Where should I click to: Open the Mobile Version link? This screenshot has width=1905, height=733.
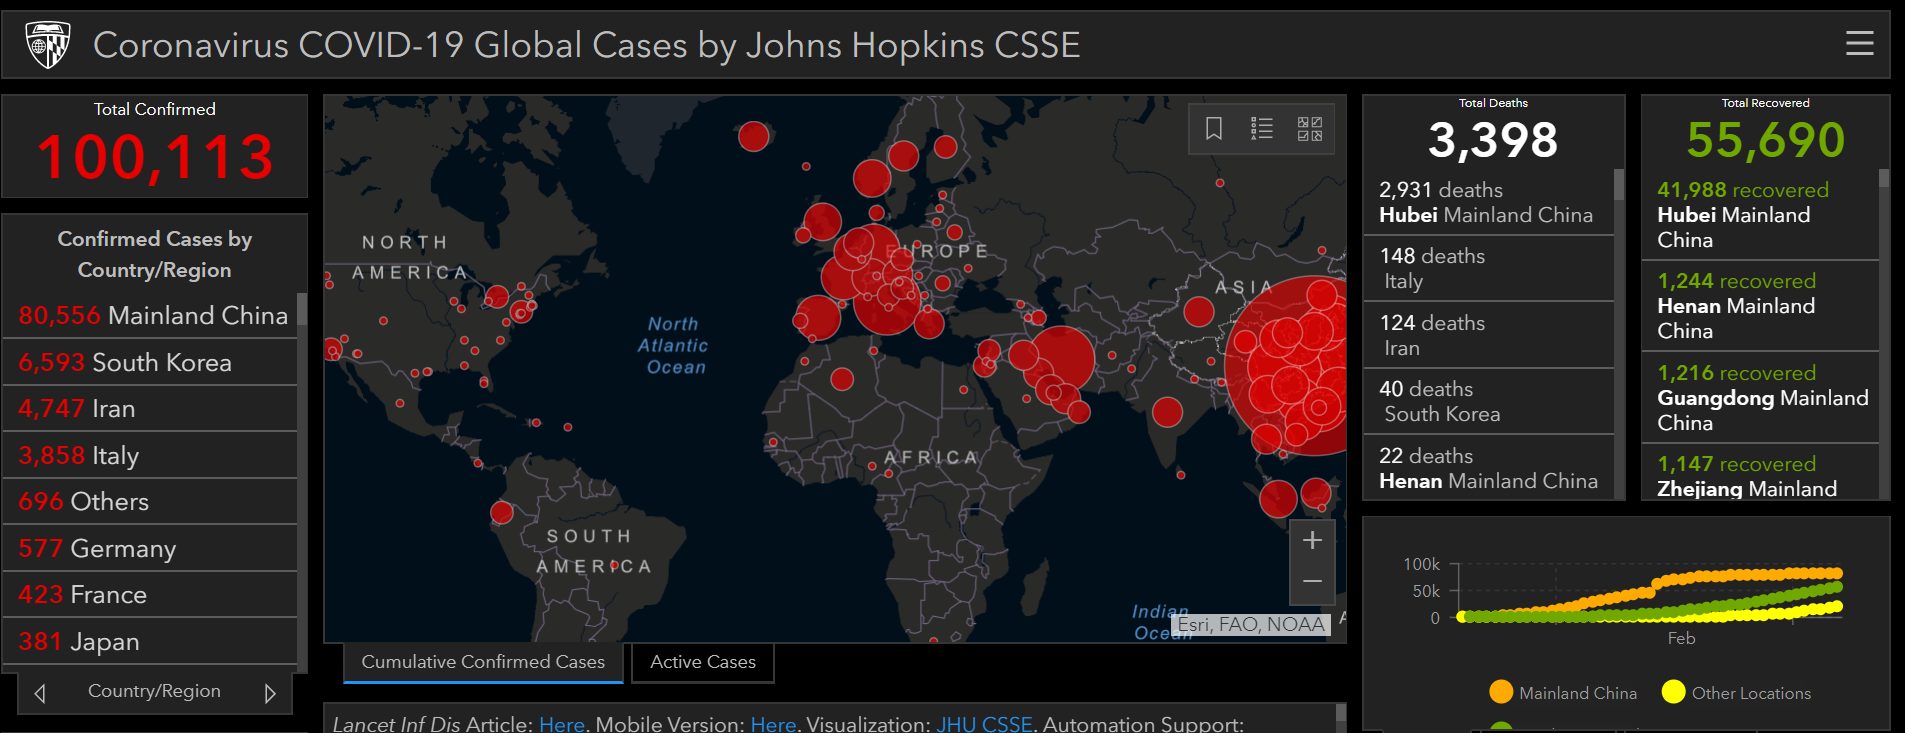point(773,724)
